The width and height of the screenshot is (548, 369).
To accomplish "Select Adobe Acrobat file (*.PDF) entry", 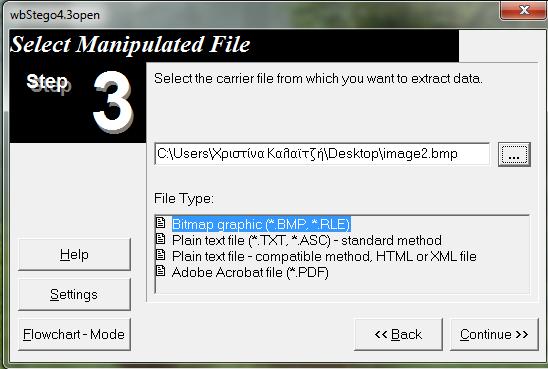I will [250, 273].
